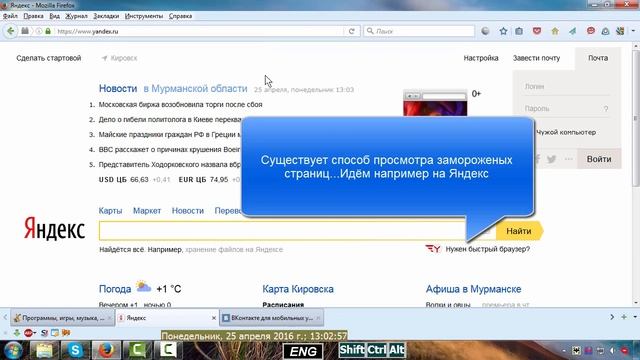This screenshot has width=640, height=360.
Task: Click the colorful puzzle extension icon in the toolbar
Action: pyautogui.click(x=620, y=31)
